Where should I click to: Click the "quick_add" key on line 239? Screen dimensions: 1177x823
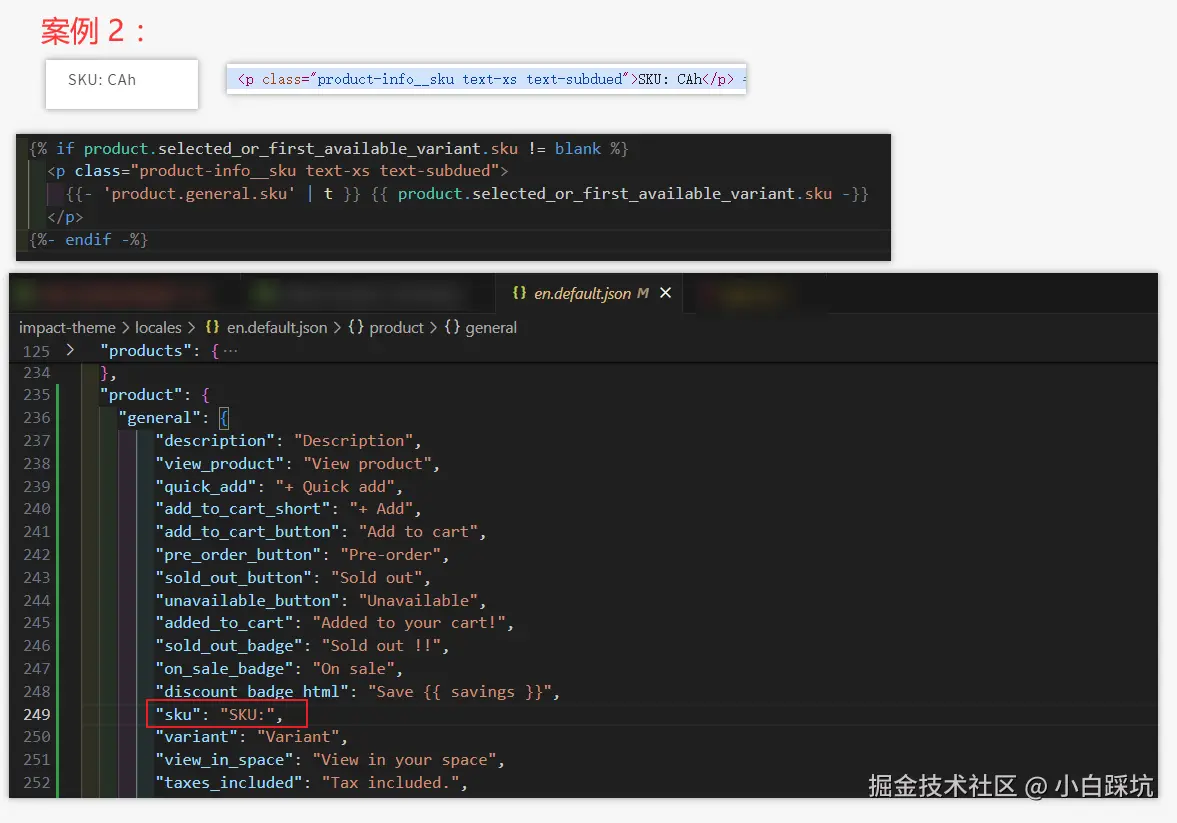pyautogui.click(x=205, y=487)
